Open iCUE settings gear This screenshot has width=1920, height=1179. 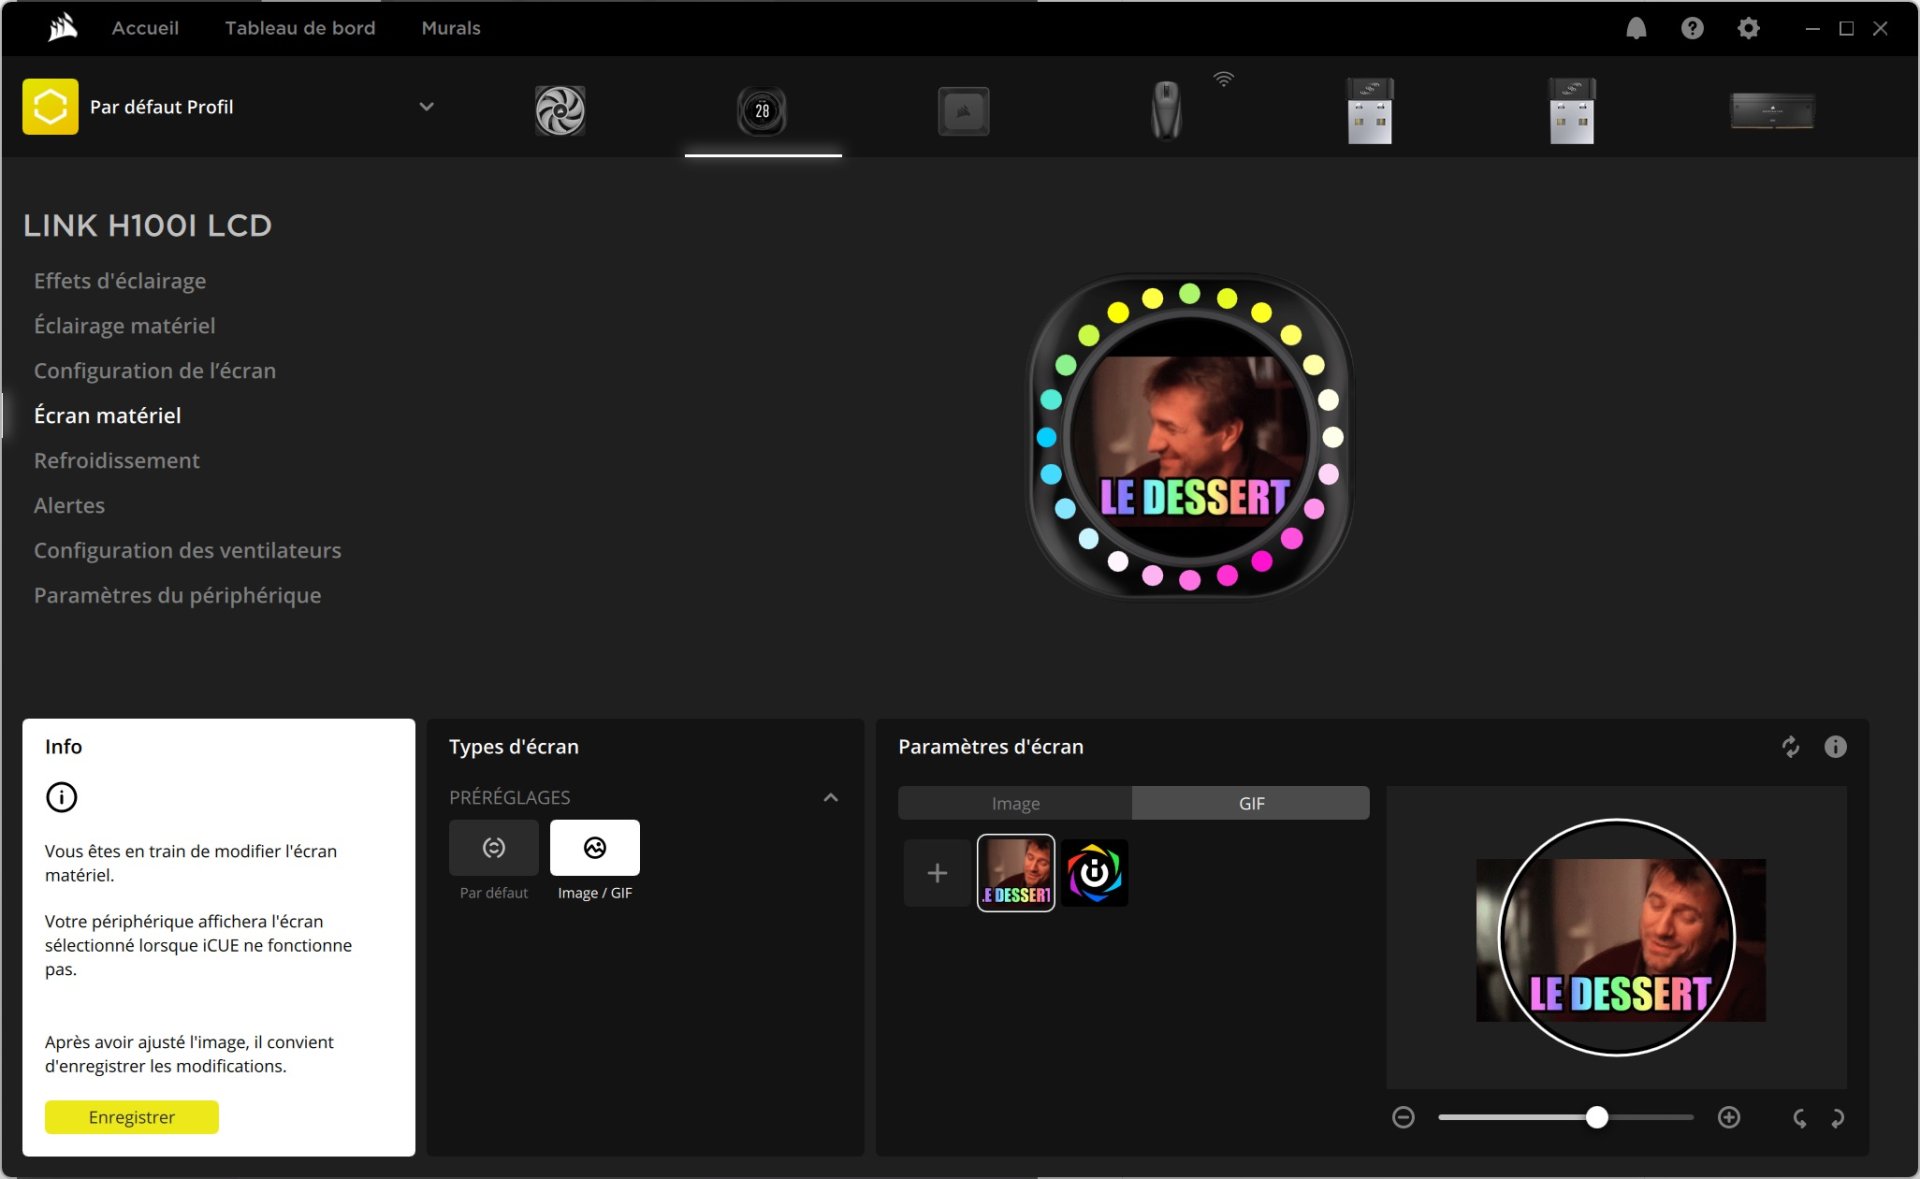pyautogui.click(x=1748, y=28)
